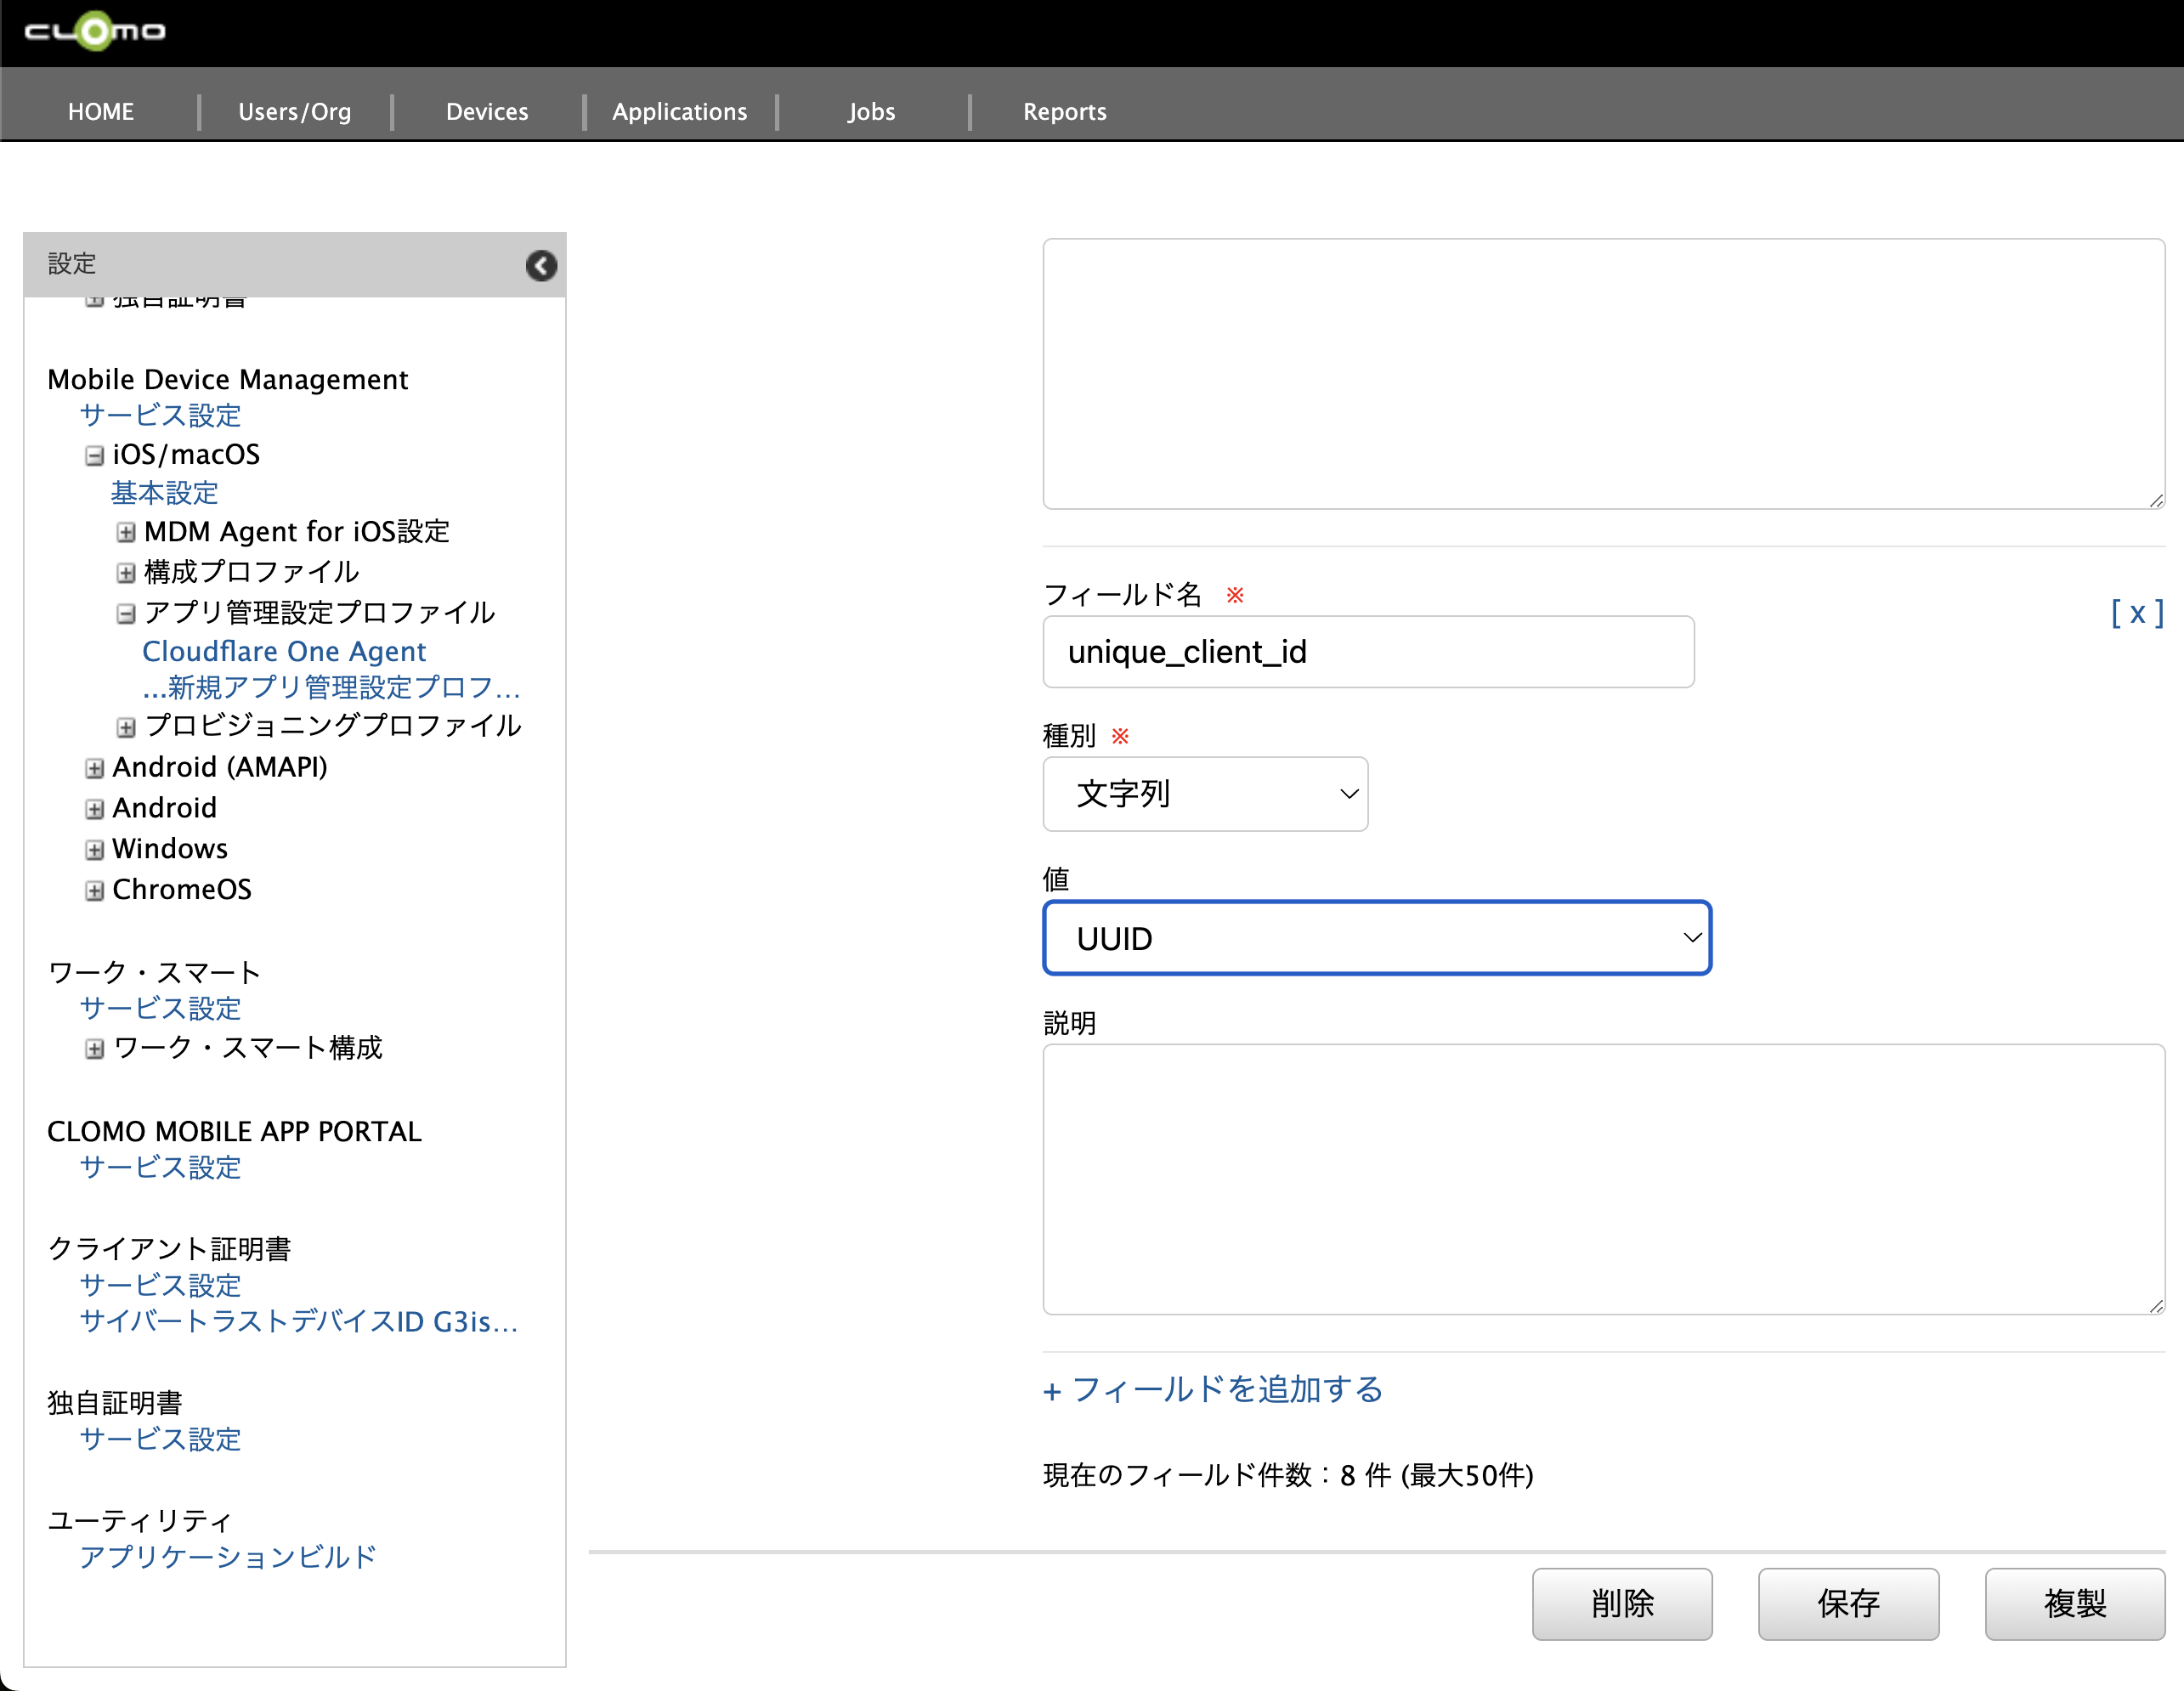Open Cloudflare One Agent profile
The height and width of the screenshot is (1691, 2184).
(284, 651)
